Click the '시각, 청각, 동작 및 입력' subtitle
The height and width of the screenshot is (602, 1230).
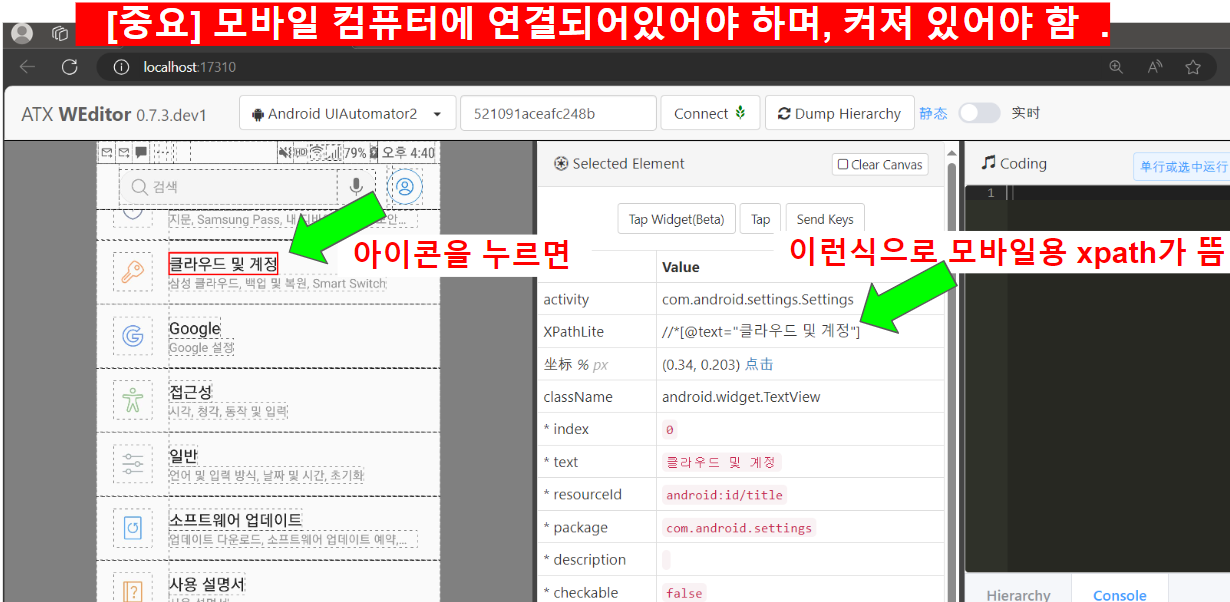[228, 412]
